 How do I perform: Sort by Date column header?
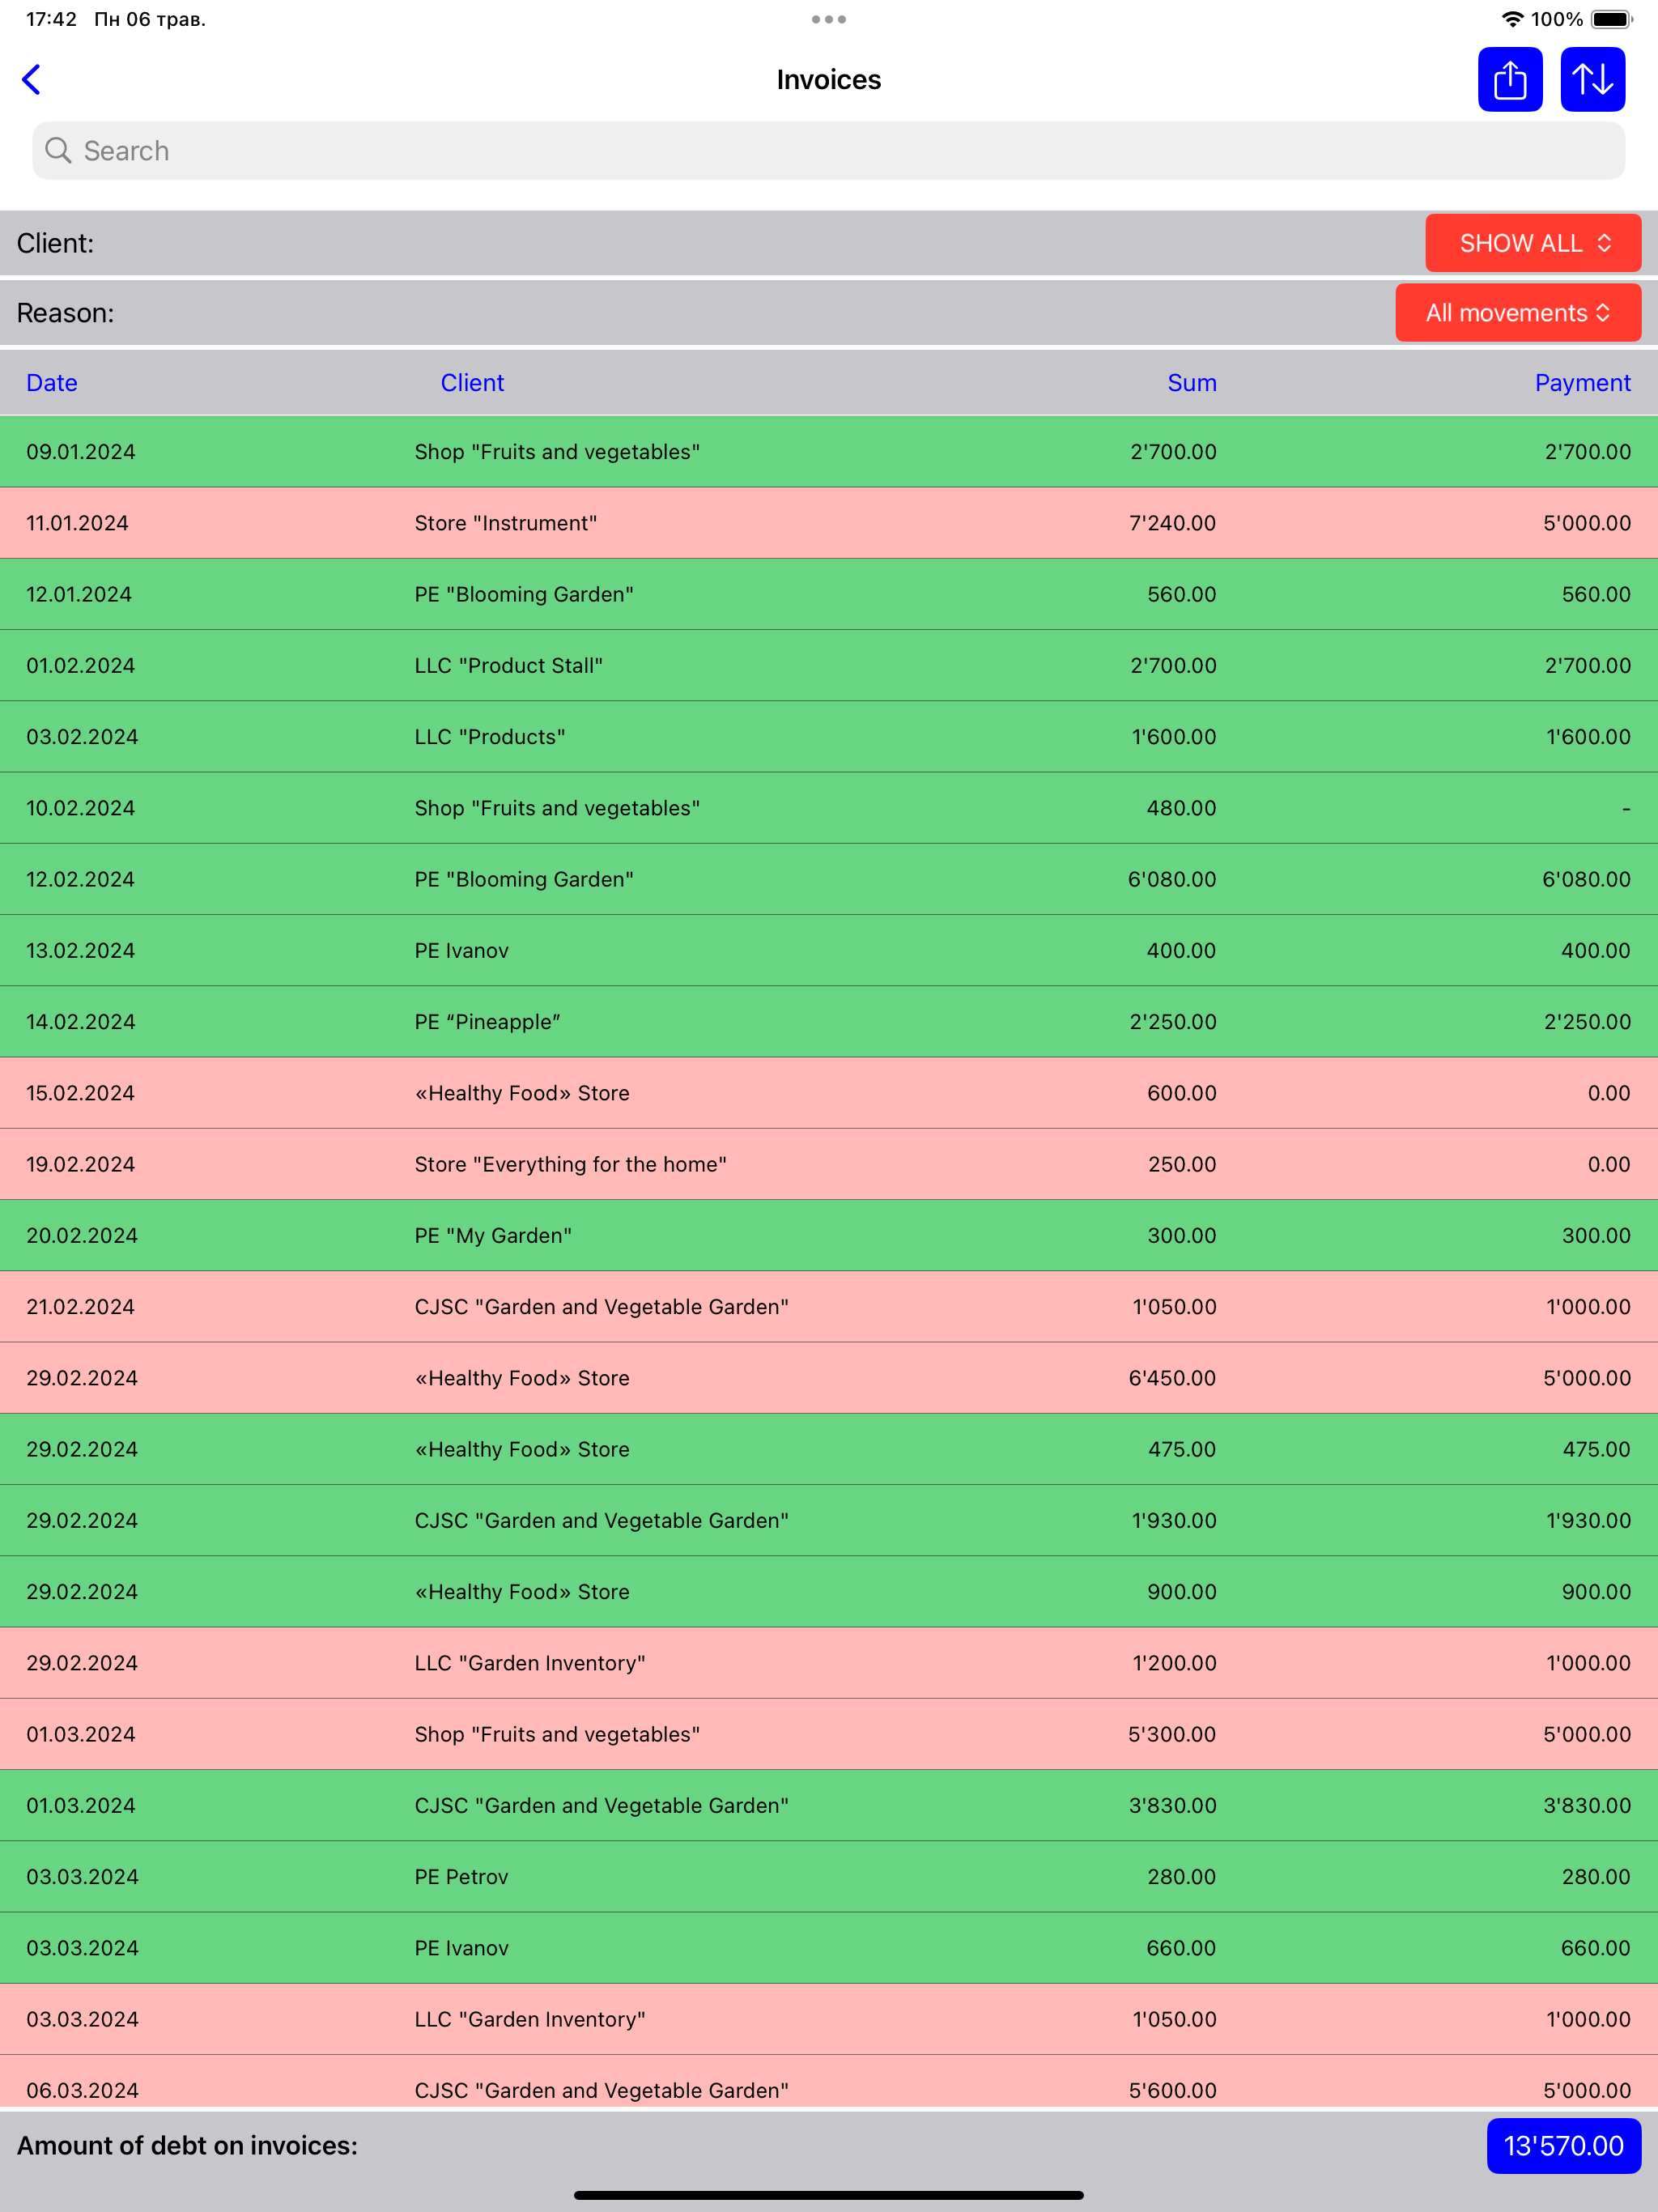52,383
